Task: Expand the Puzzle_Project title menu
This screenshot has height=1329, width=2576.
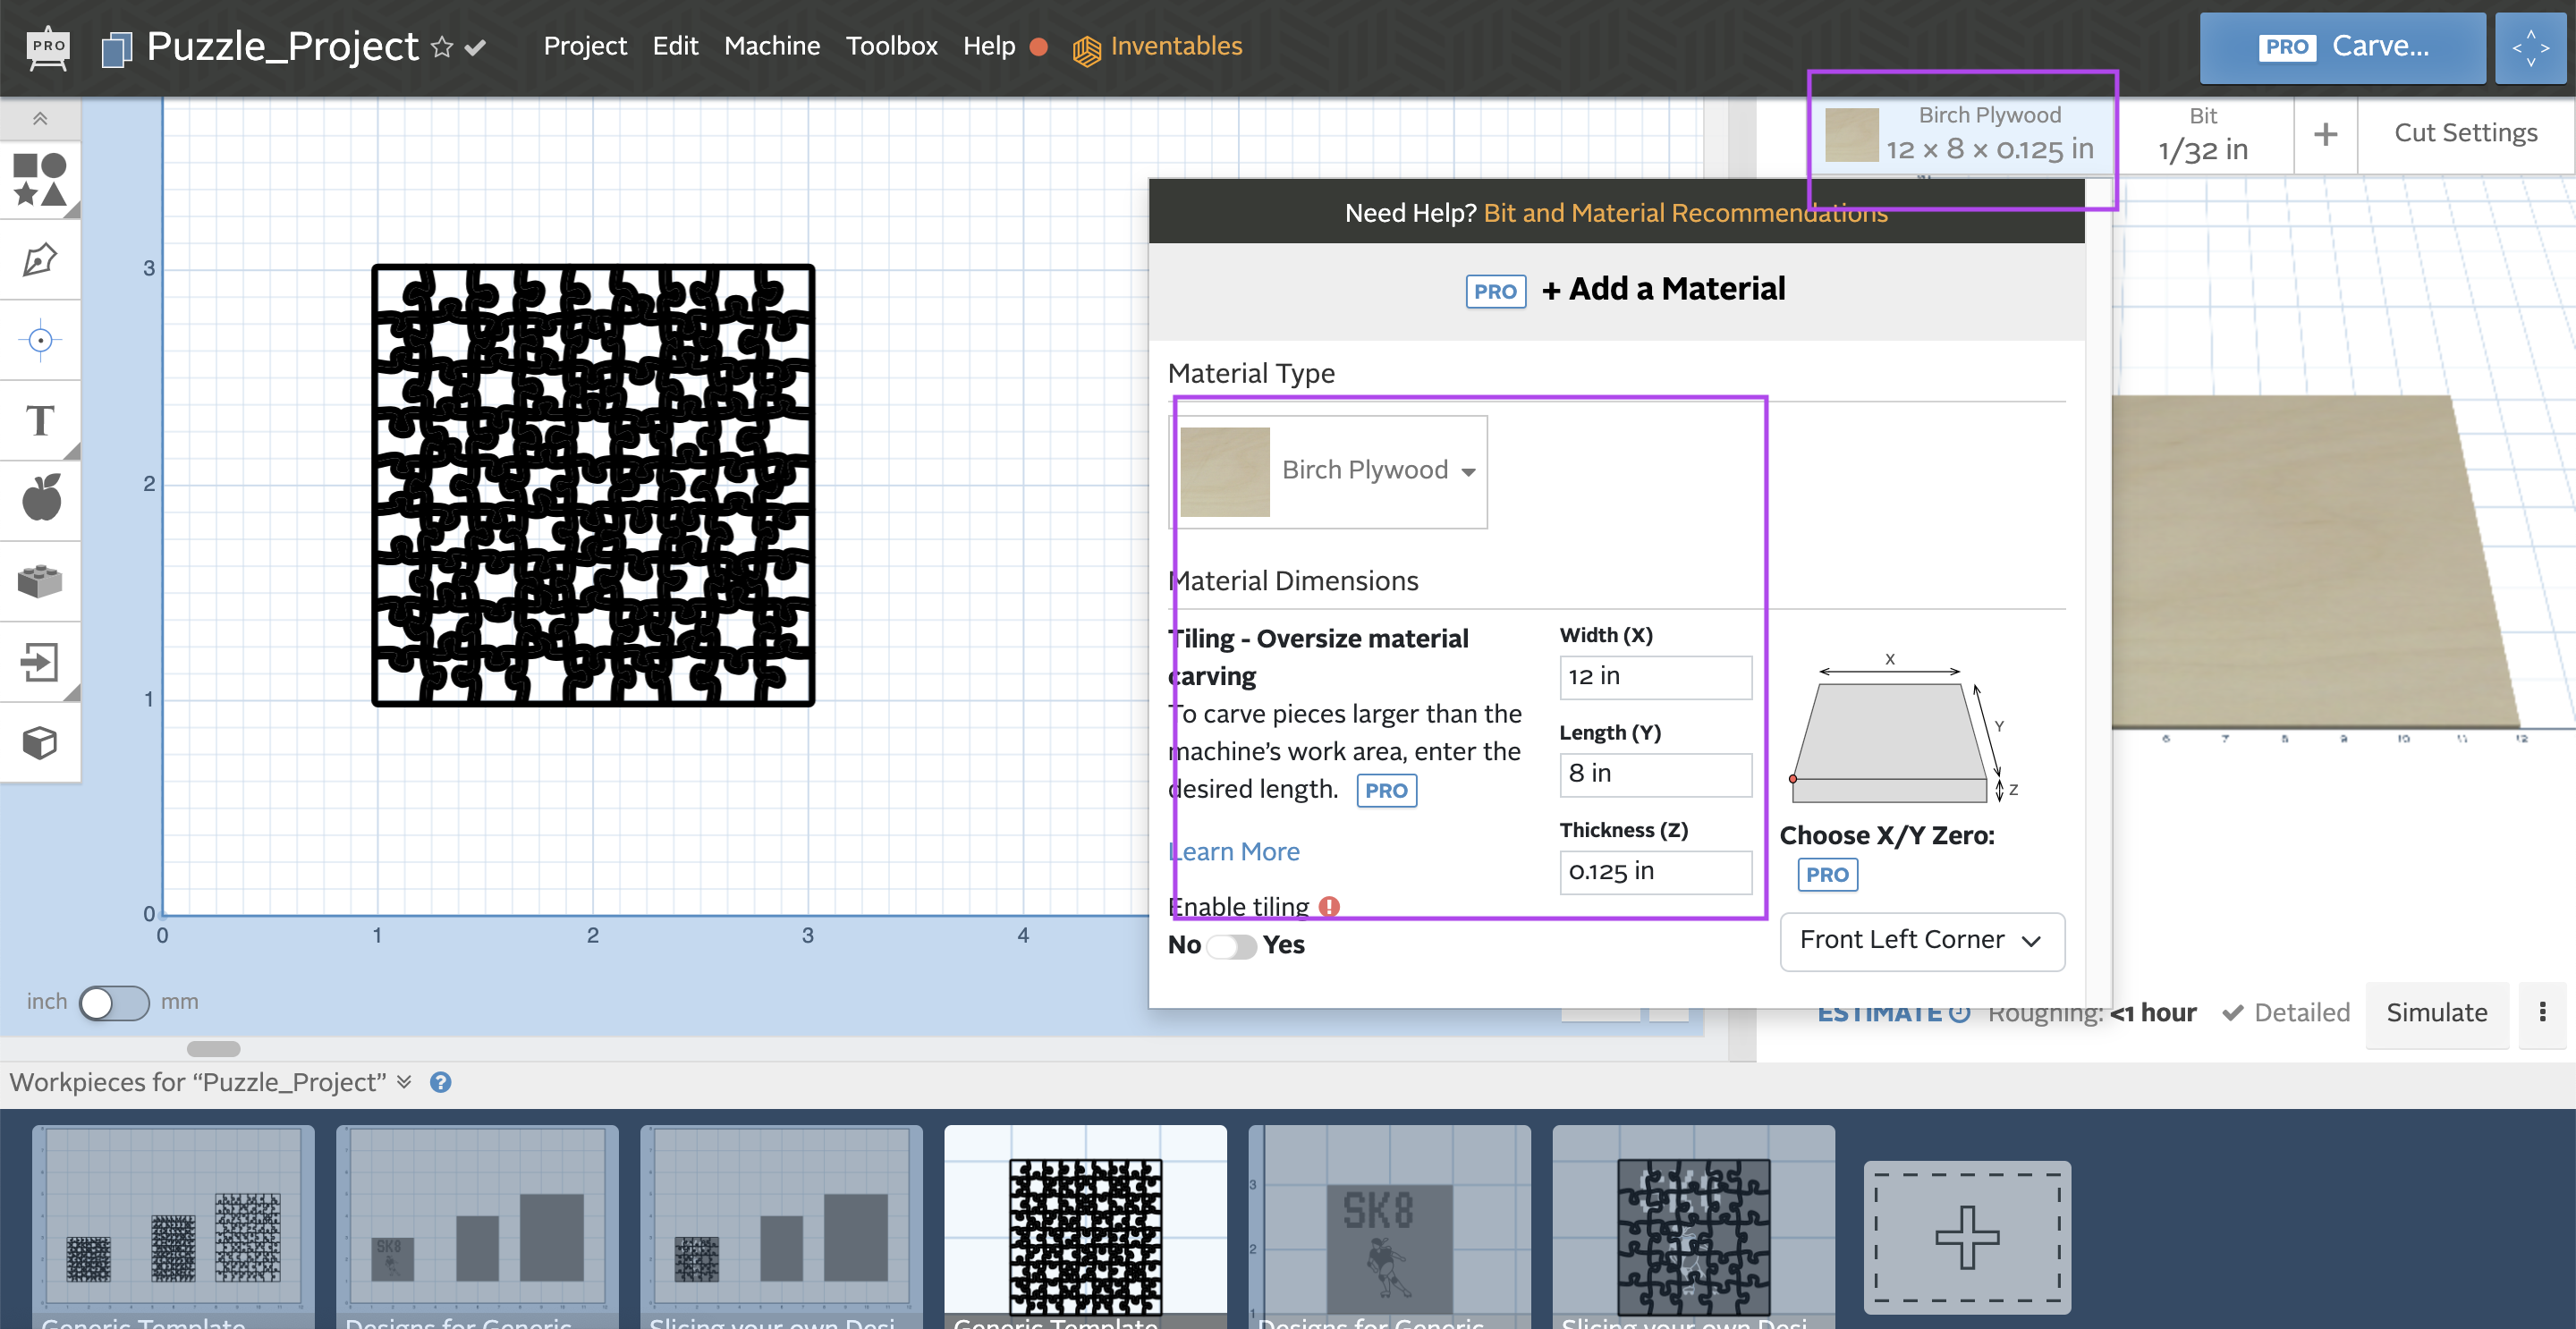Action: [x=476, y=44]
